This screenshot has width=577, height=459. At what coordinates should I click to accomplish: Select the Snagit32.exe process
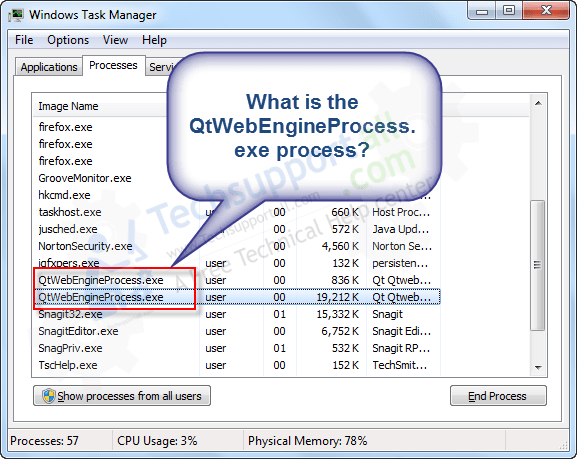tap(237, 314)
